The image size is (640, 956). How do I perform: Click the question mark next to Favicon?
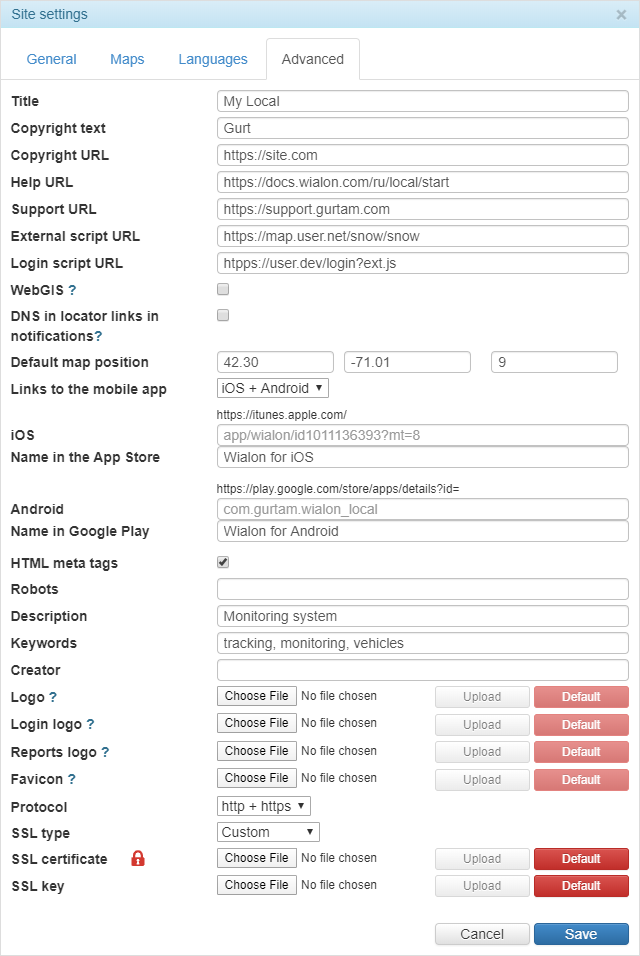click(x=72, y=779)
